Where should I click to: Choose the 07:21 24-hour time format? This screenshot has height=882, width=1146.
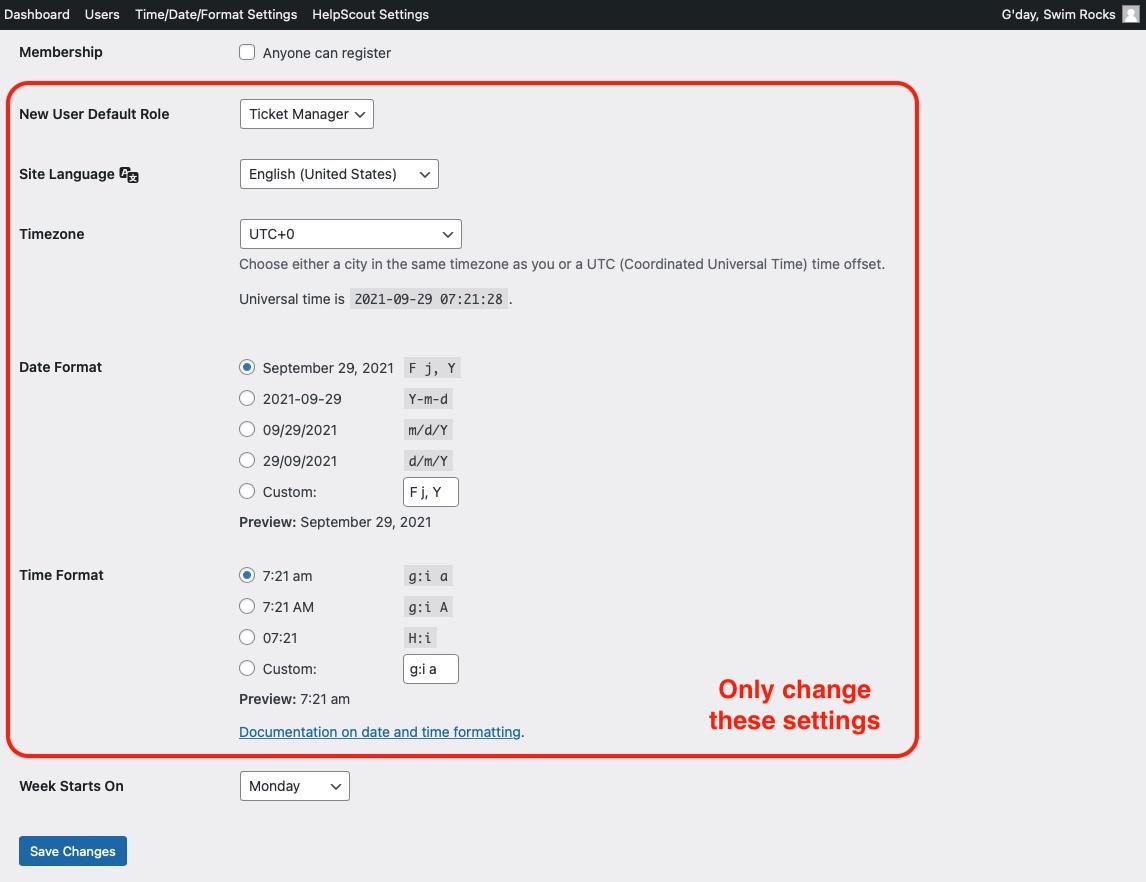(247, 637)
